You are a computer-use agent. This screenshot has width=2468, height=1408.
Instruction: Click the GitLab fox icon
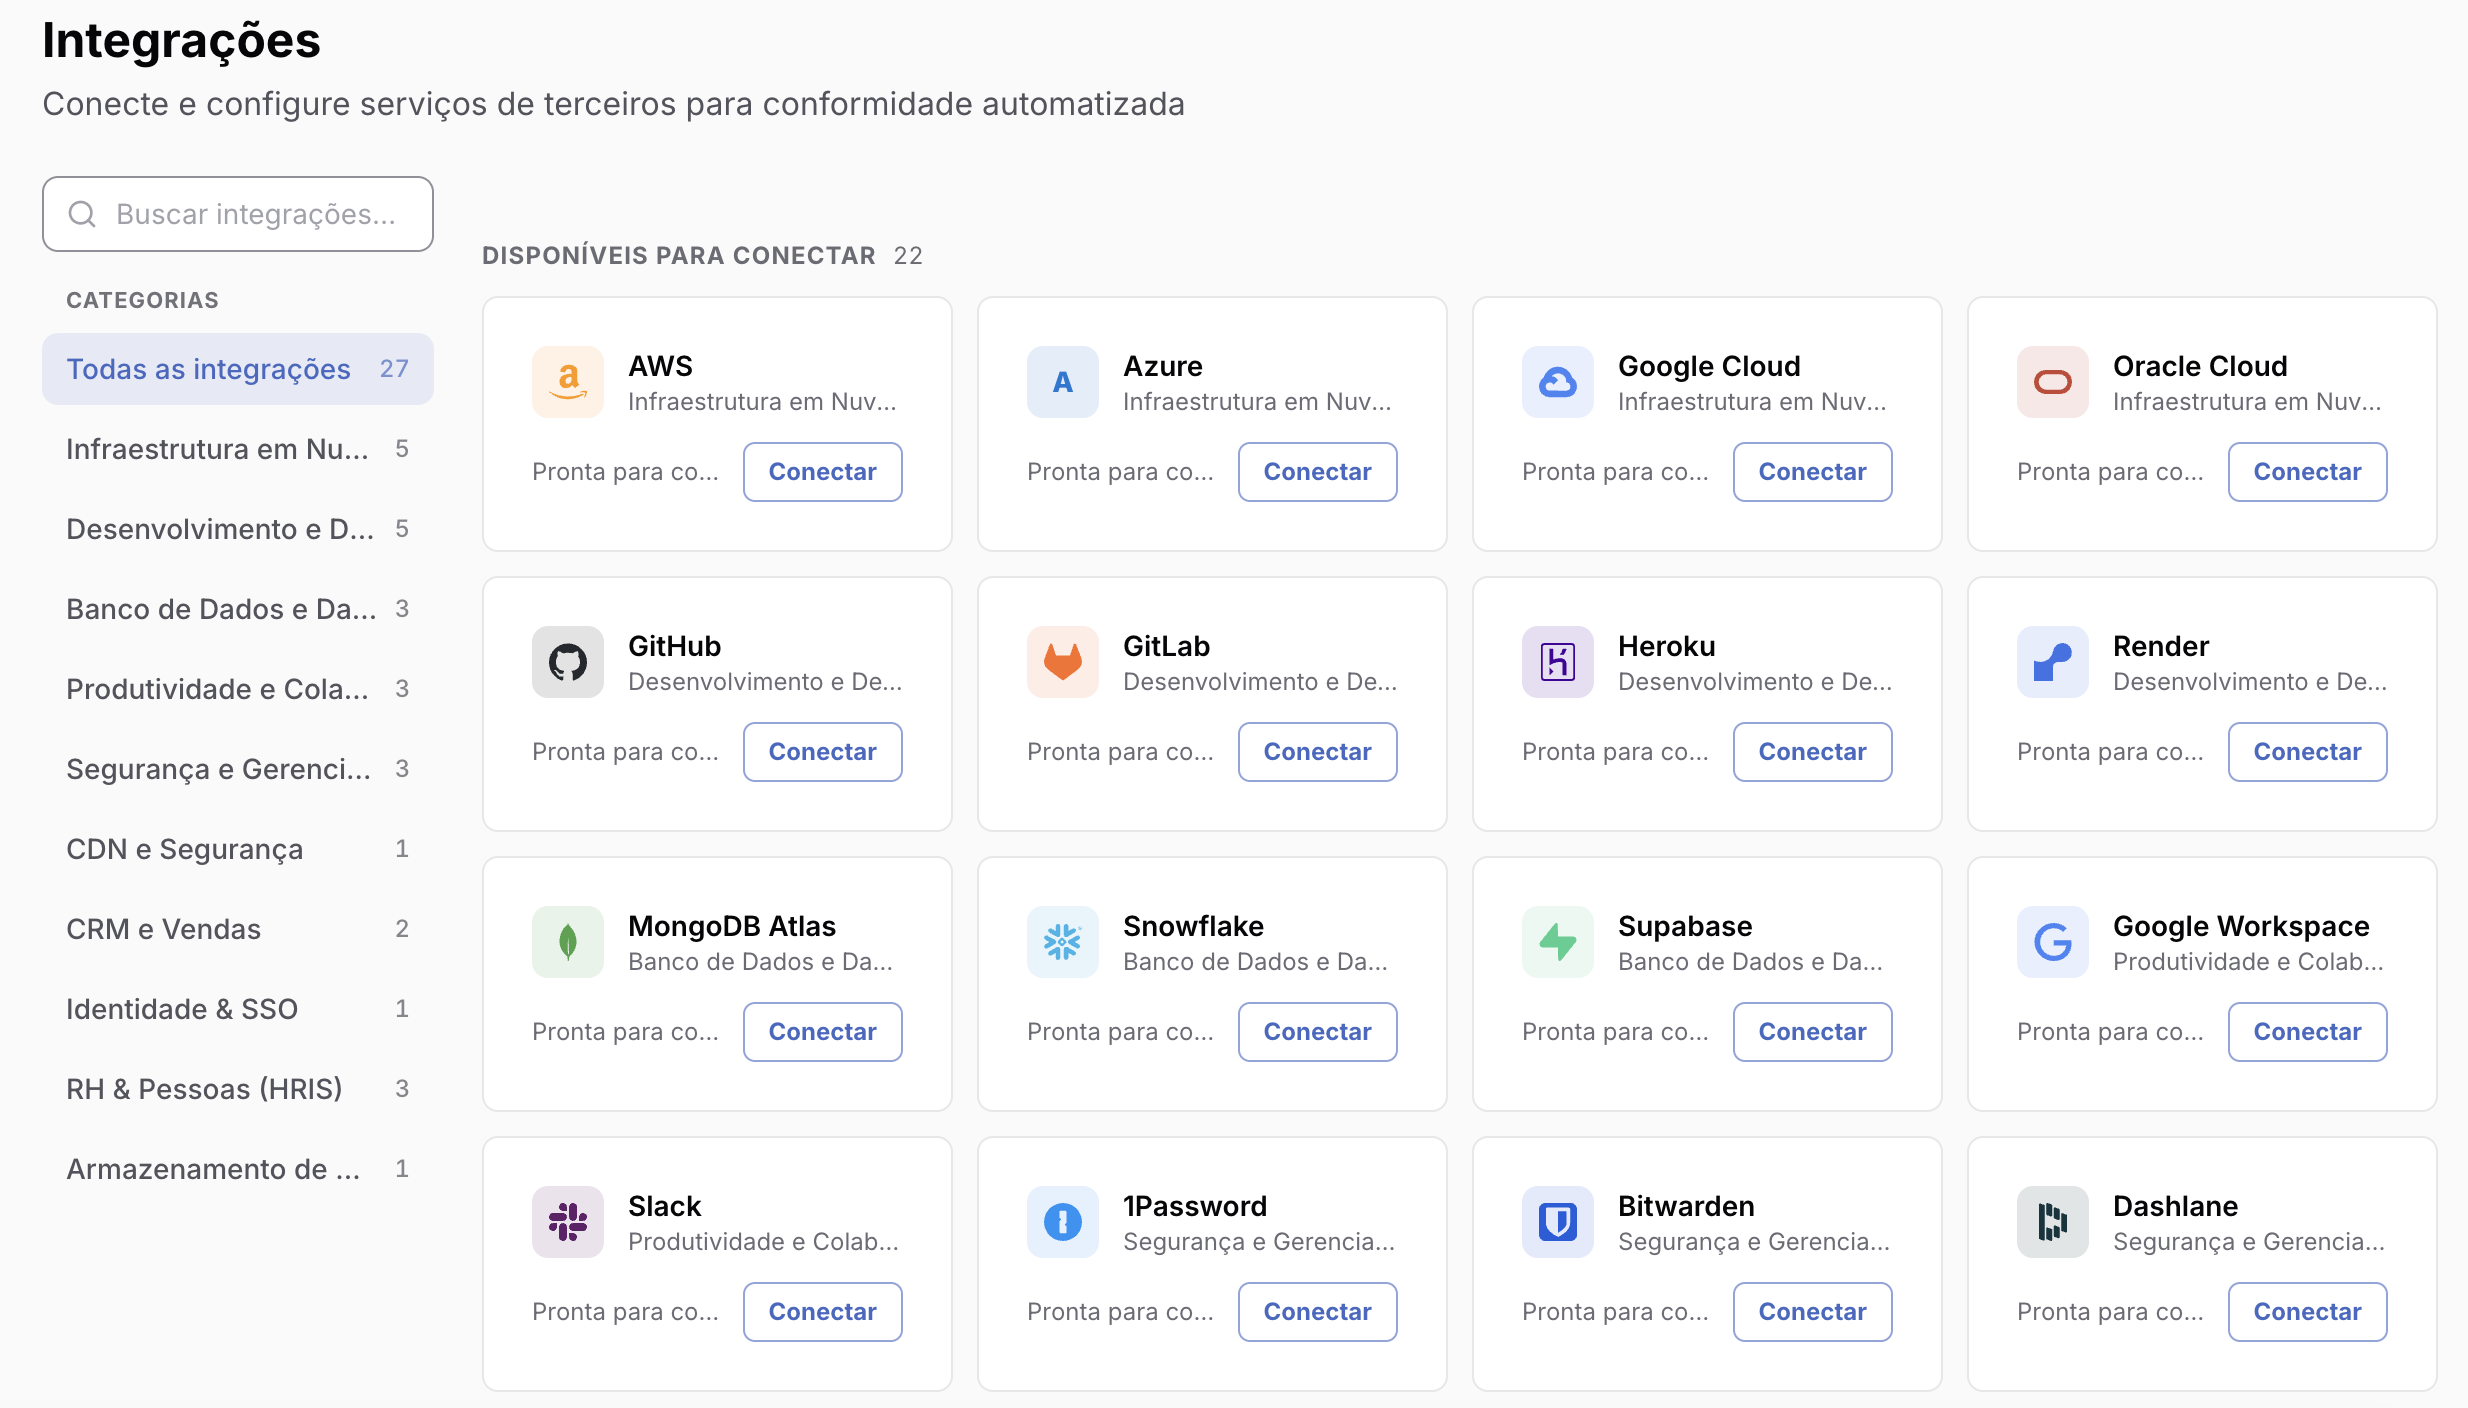point(1063,662)
